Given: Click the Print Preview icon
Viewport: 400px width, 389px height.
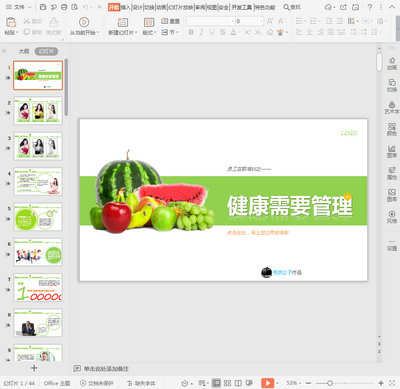Looking at the screenshot, I should click(75, 7).
